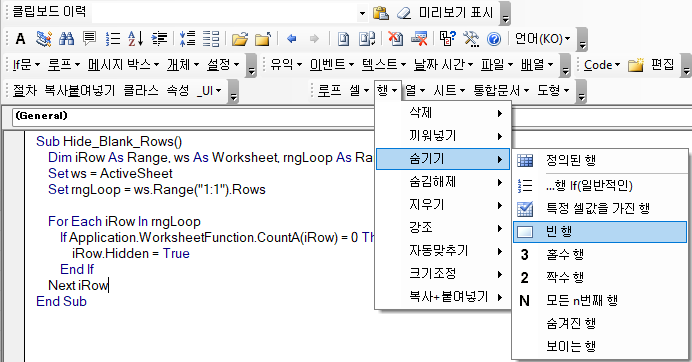Click the document with red X icon
The height and width of the screenshot is (362, 692).
pyautogui.click(x=395, y=39)
